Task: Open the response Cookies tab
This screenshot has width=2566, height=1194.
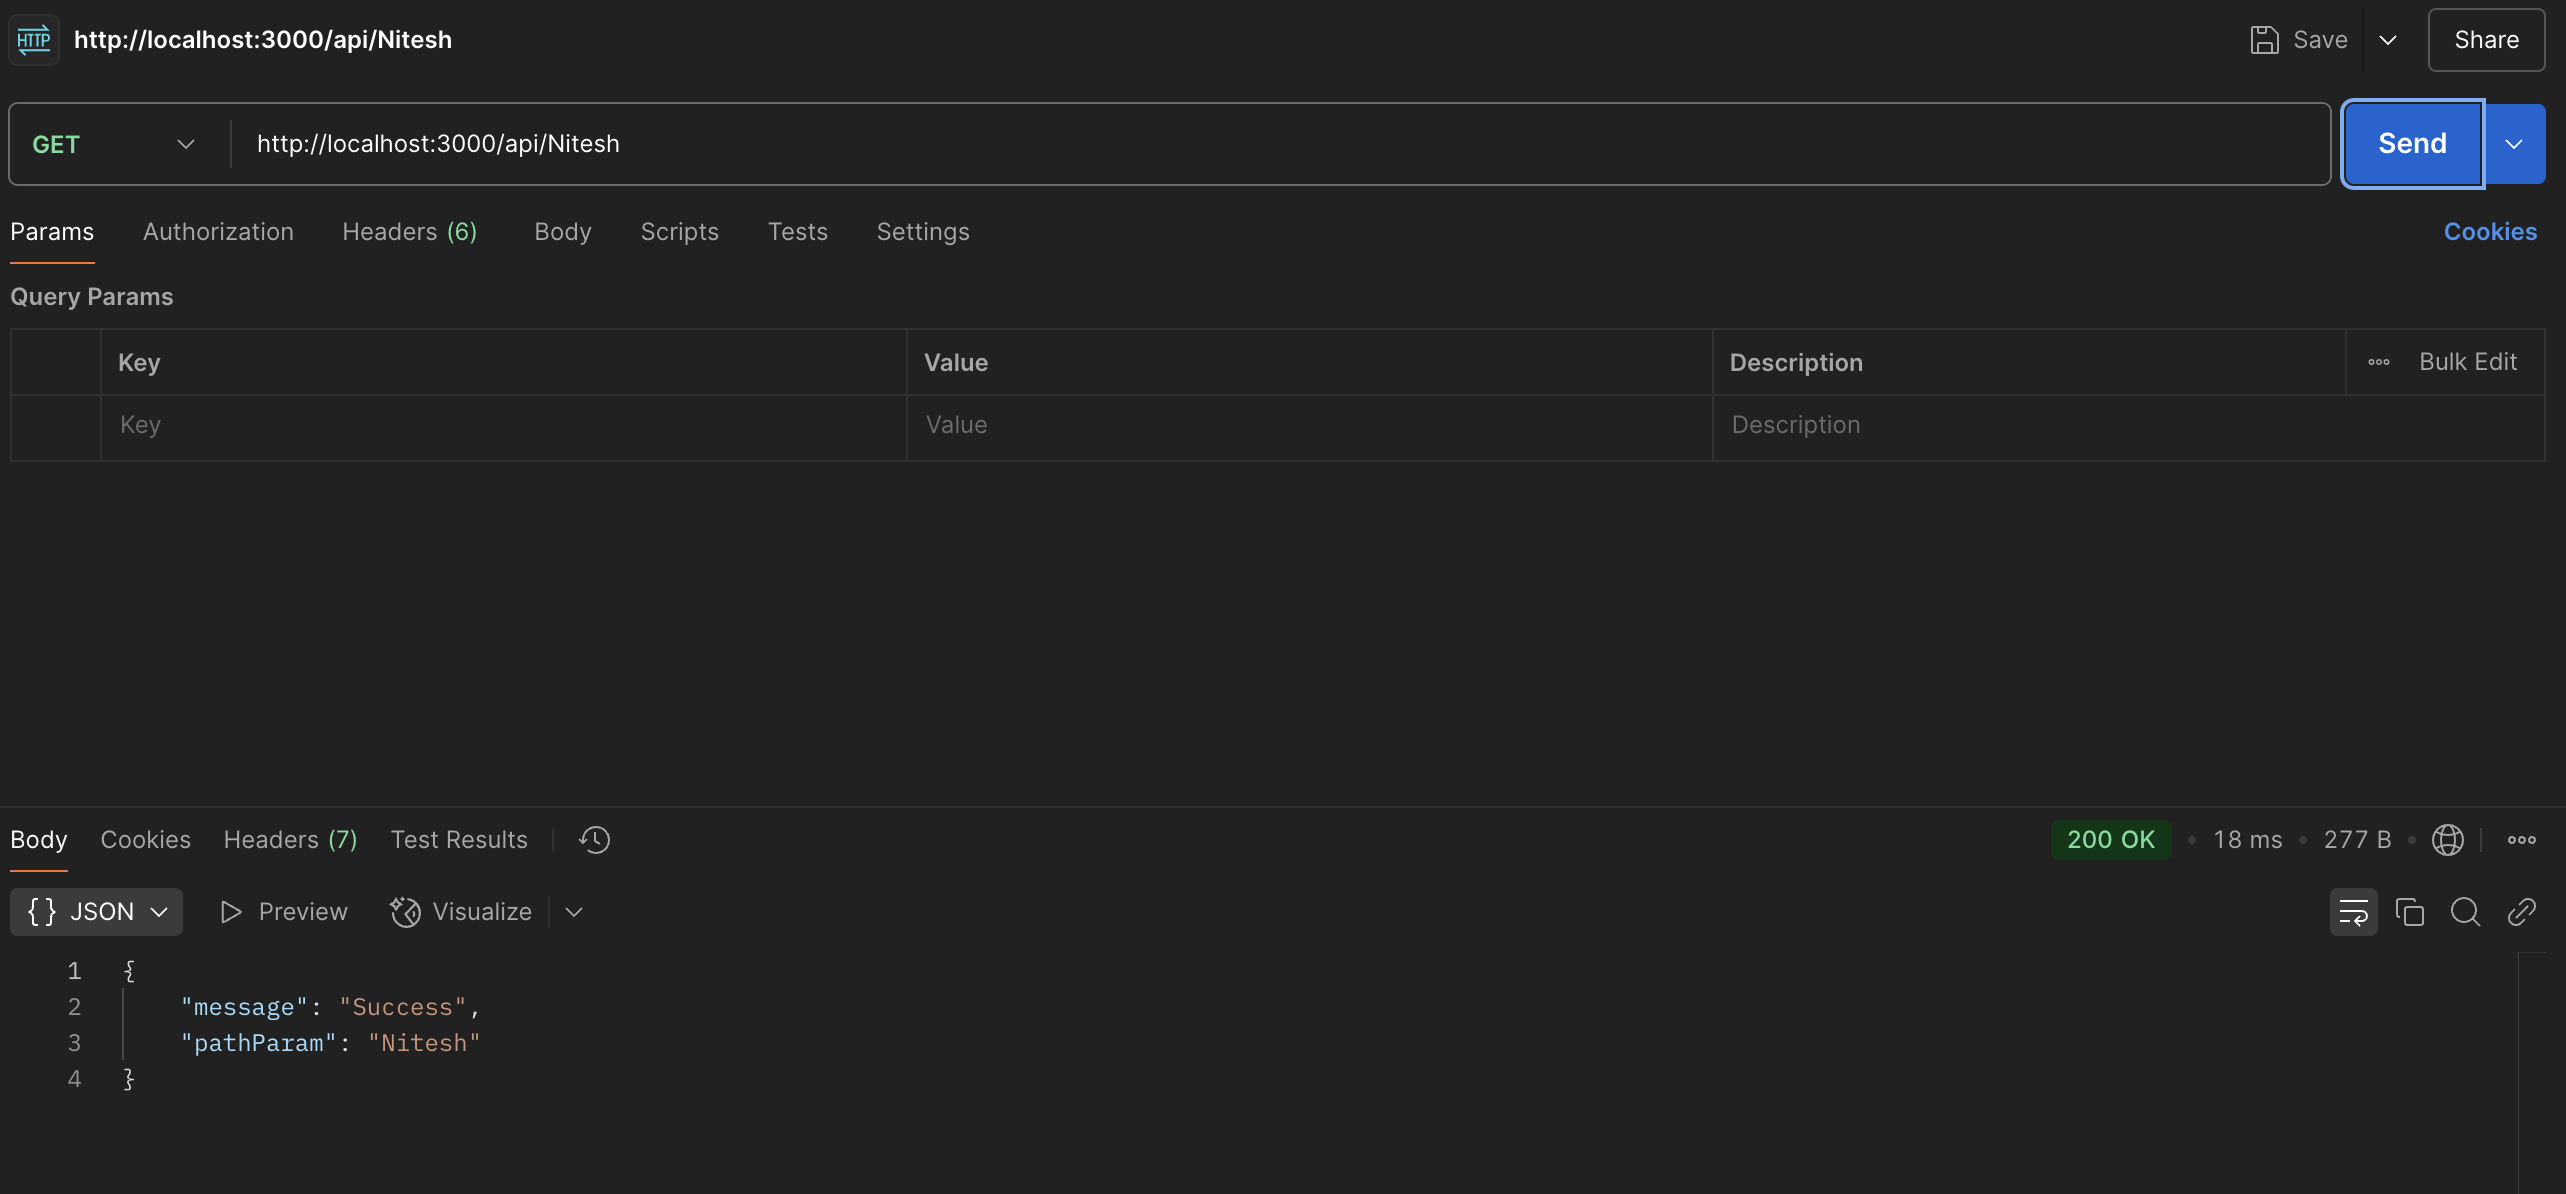Action: (x=146, y=840)
